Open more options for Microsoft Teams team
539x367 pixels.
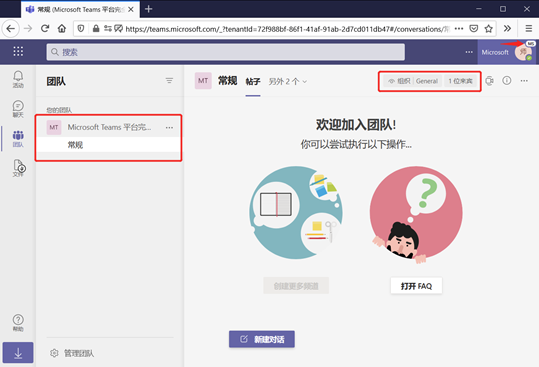pos(169,127)
